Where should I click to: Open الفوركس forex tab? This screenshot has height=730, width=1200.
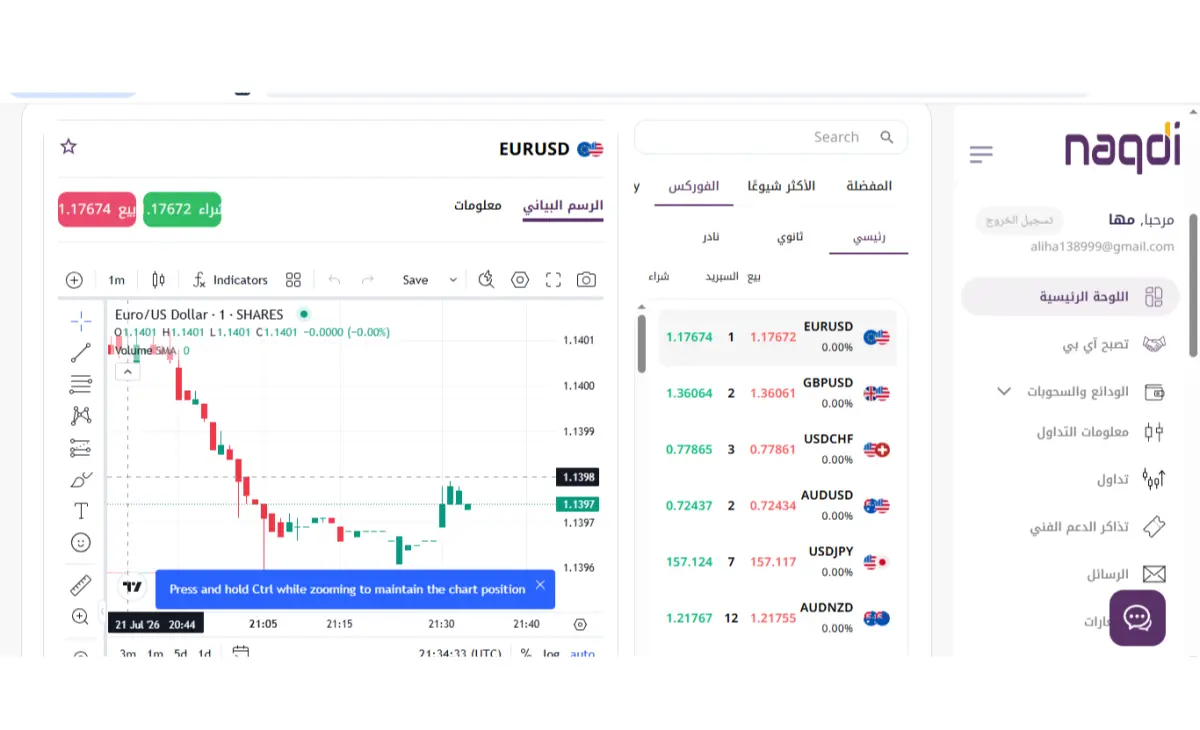(x=694, y=187)
